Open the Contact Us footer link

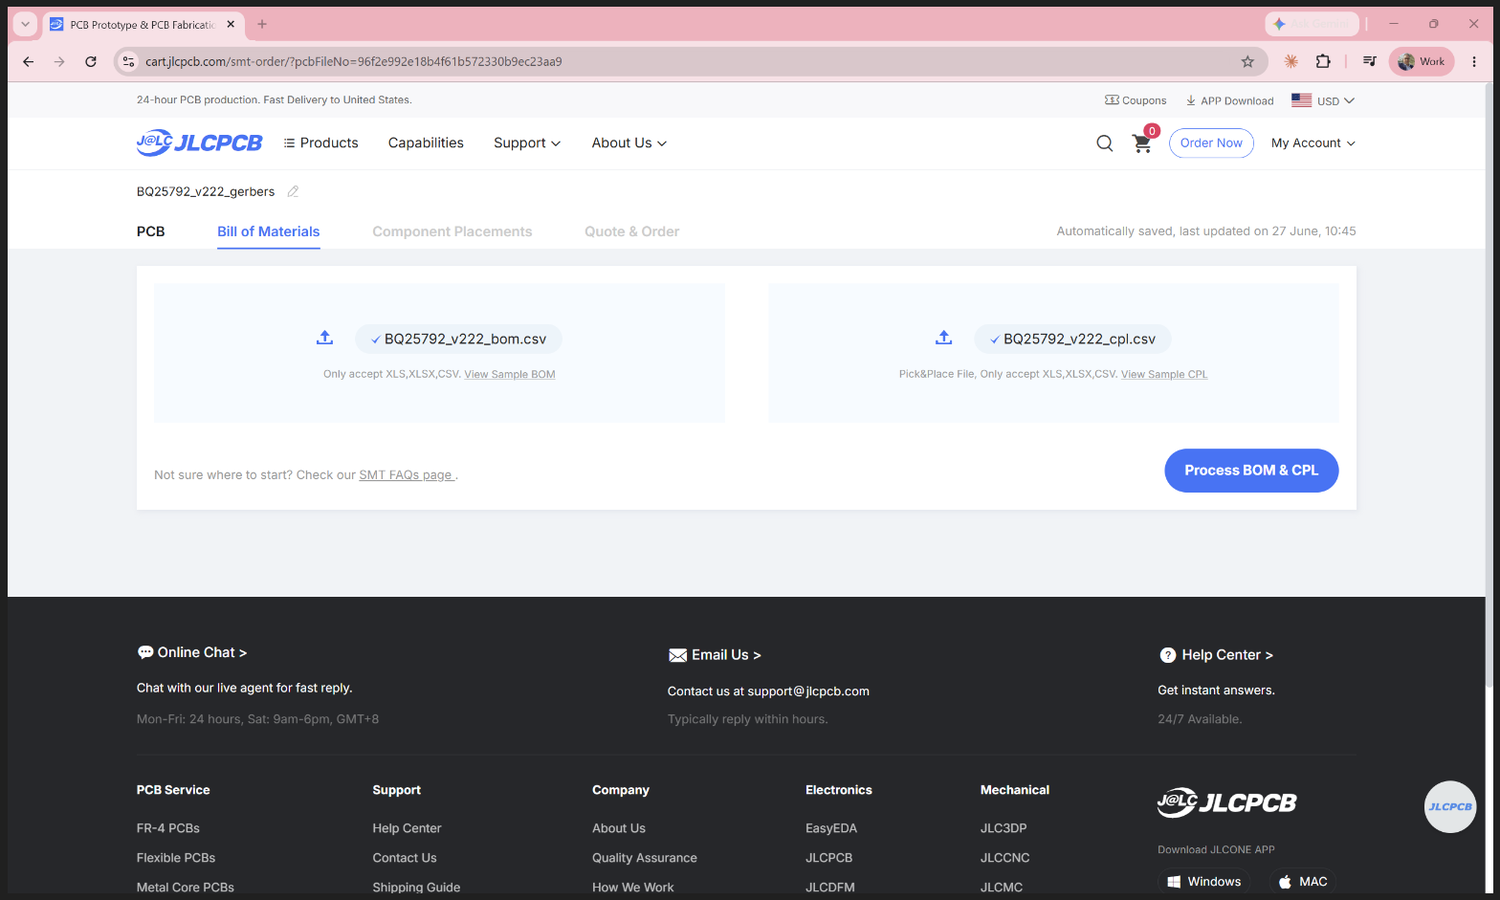(x=404, y=858)
